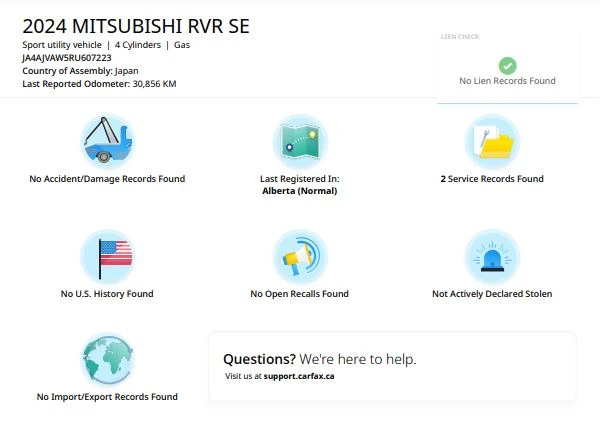Click "No Lien Records Found" text

(507, 81)
